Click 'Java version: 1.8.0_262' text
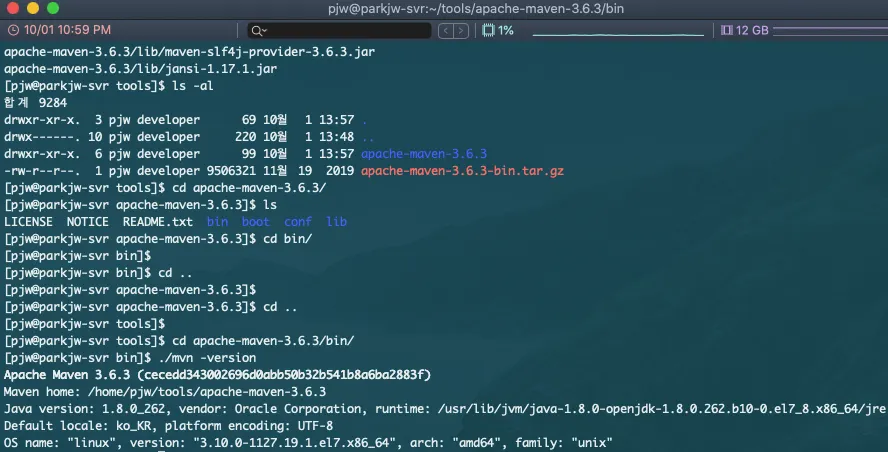This screenshot has height=452, width=888. [84, 408]
